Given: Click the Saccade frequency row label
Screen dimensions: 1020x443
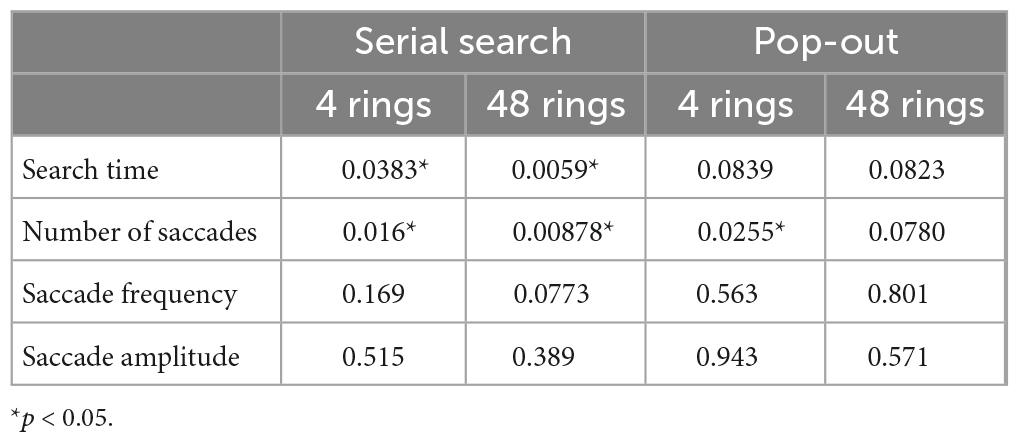Looking at the screenshot, I should point(129,294).
